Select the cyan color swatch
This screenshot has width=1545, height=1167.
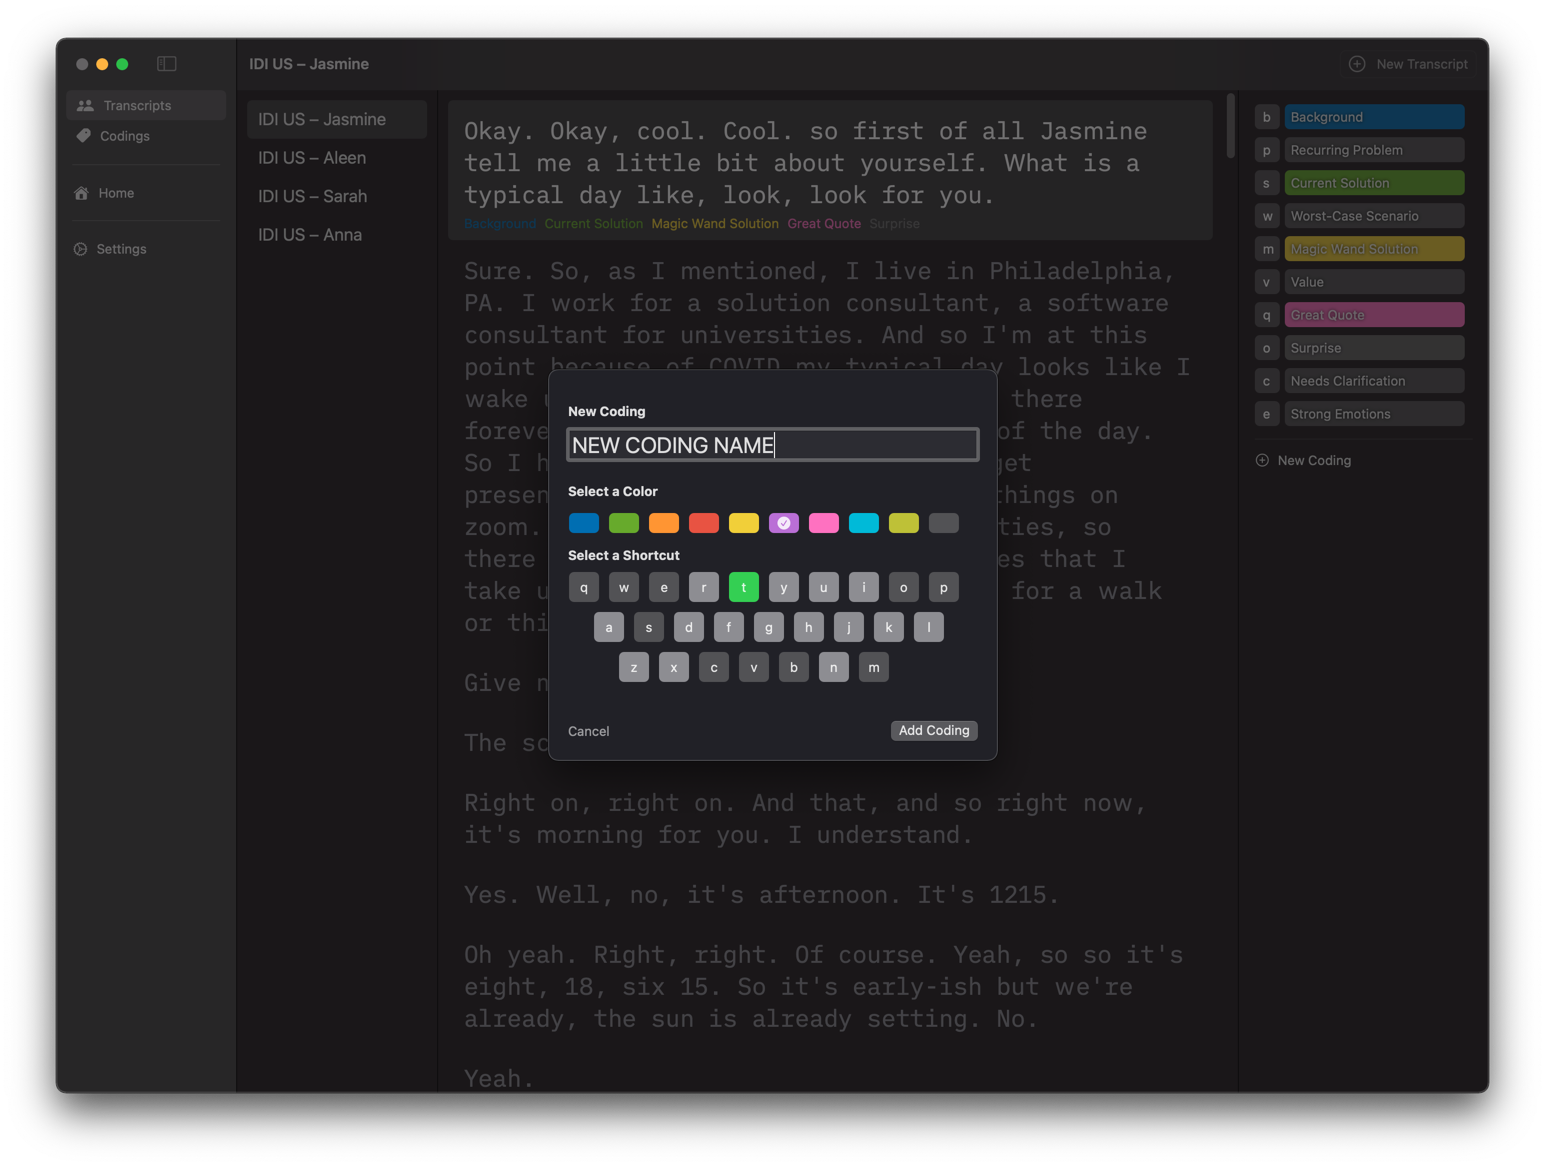pos(864,523)
